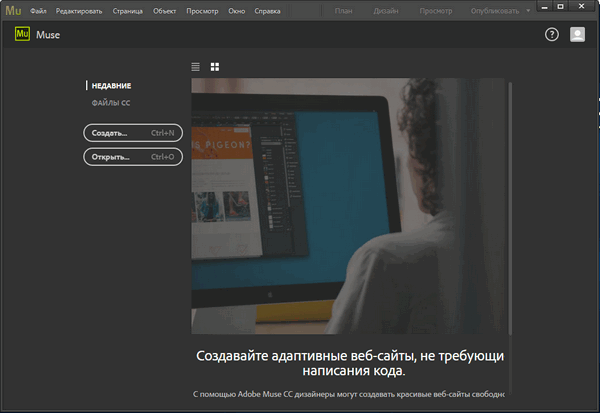Open the Справка menu
The width and height of the screenshot is (600, 413).
tap(267, 11)
